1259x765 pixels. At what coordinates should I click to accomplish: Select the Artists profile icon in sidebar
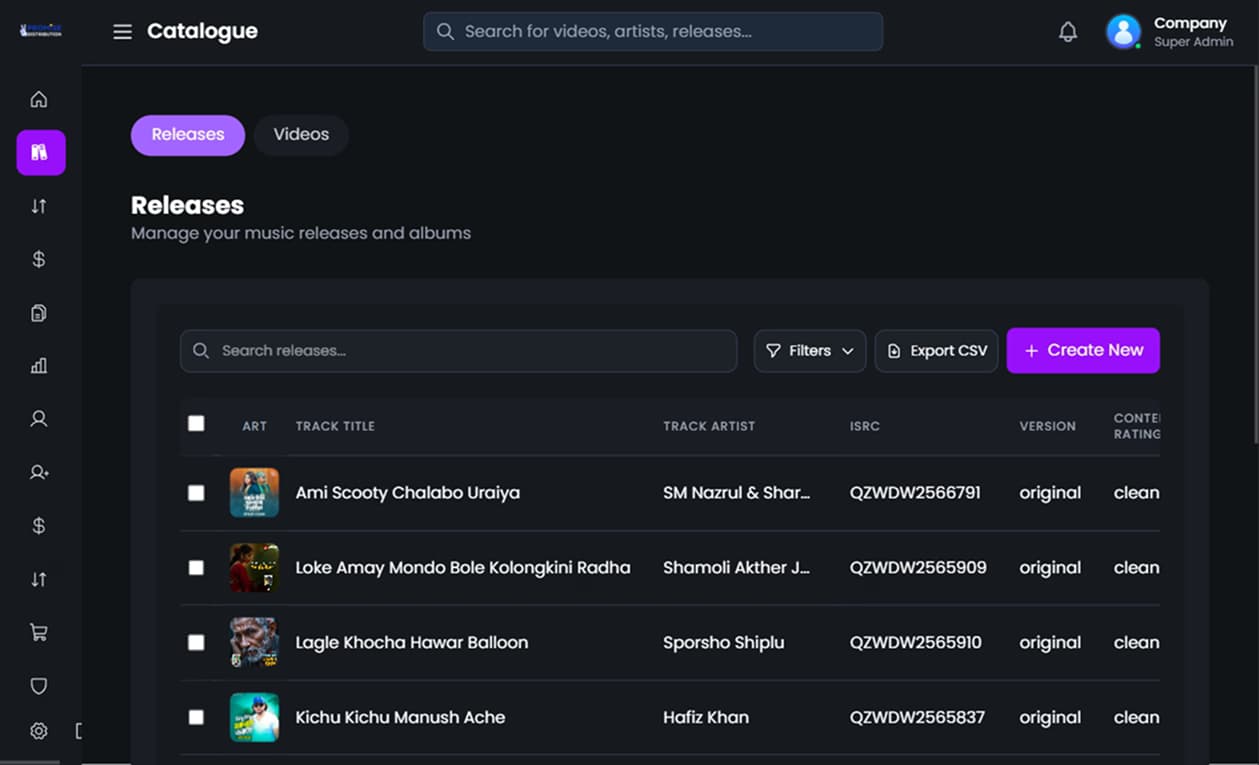pos(38,418)
